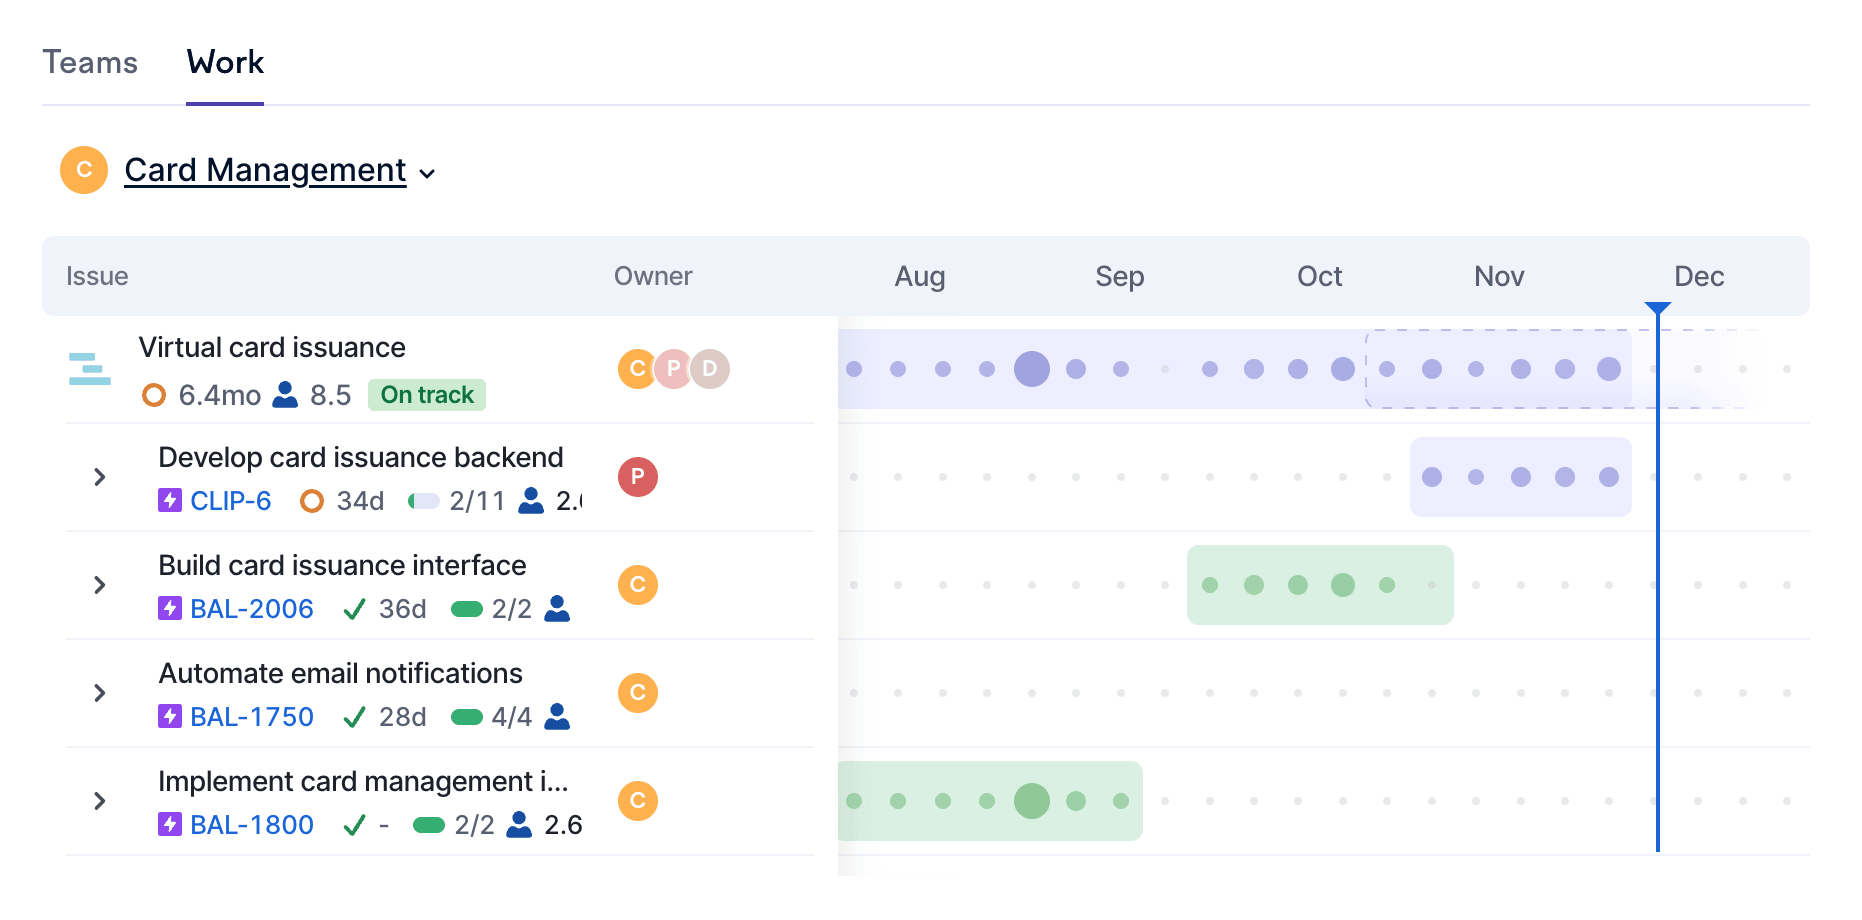
Task: Click the CLIP-6 purple lightning issue icon
Action: click(170, 500)
